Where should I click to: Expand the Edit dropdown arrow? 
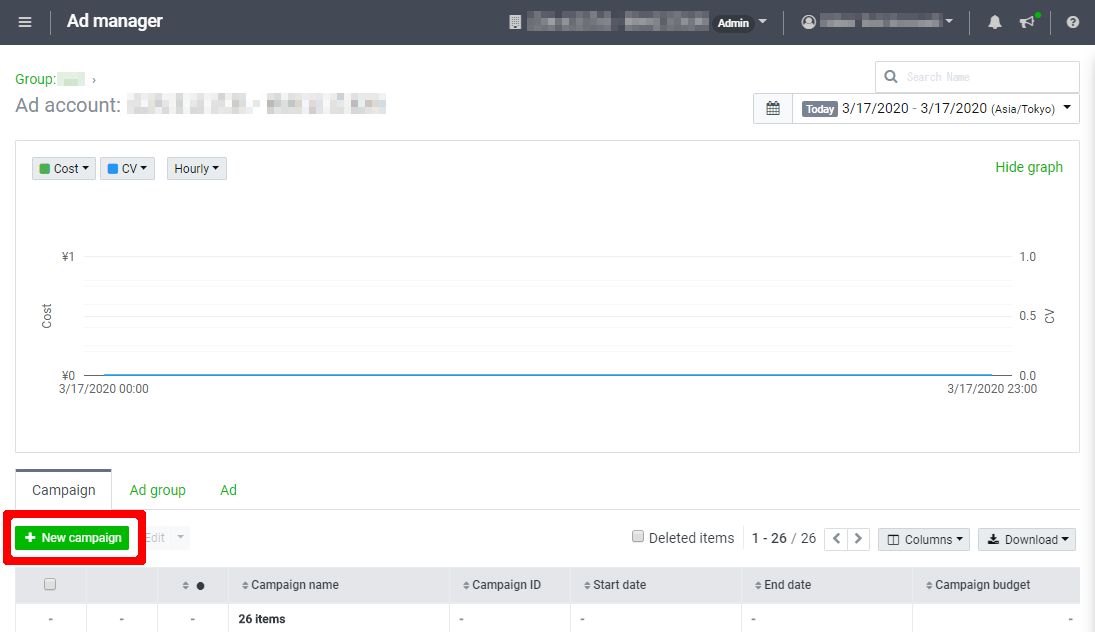point(180,537)
